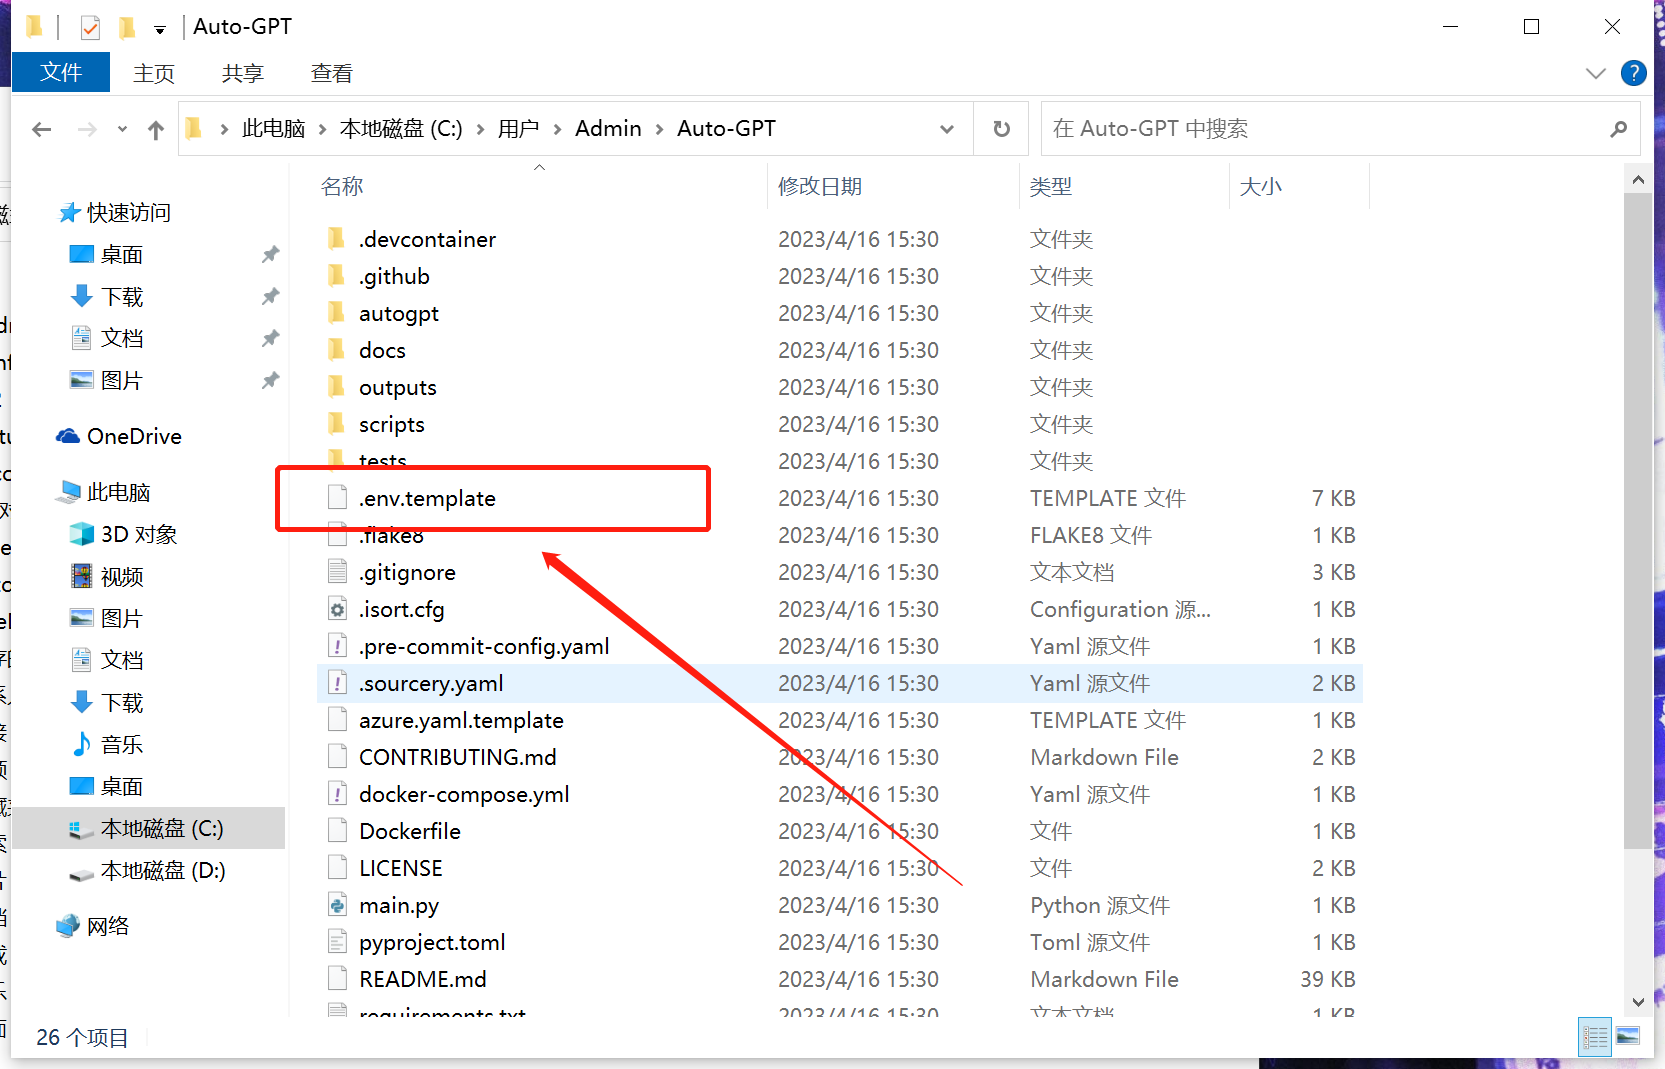Viewport: 1665px width, 1069px height.
Task: Select the .github folder icon
Action: tap(337, 276)
